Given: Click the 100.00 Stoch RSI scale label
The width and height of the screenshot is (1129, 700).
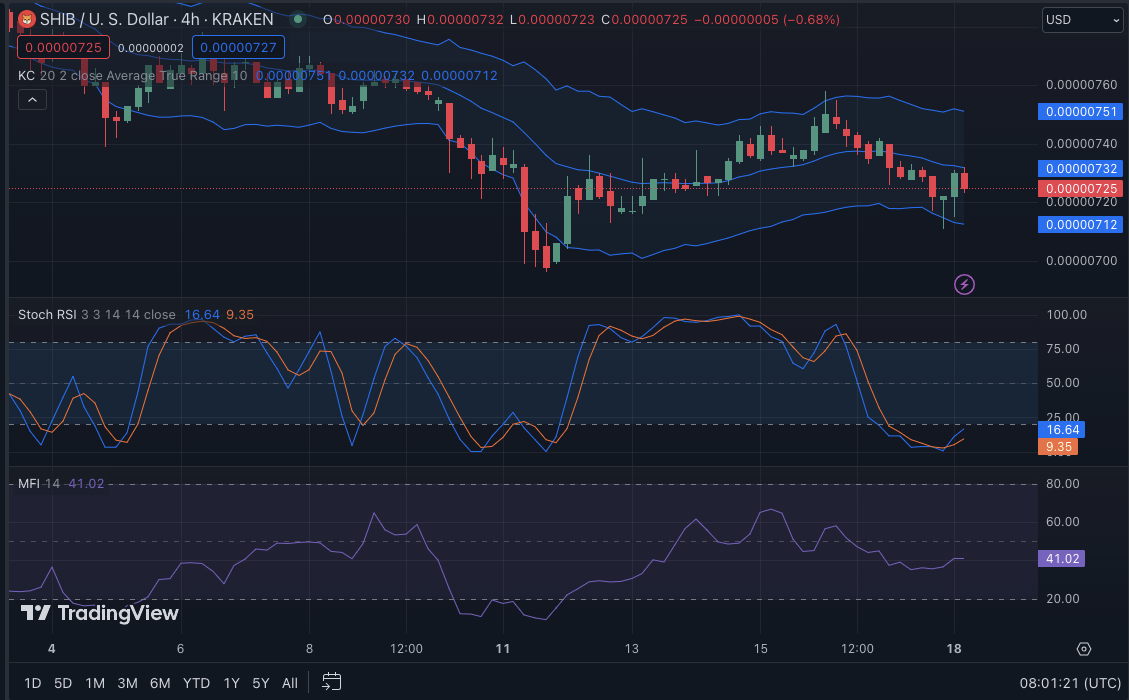Looking at the screenshot, I should click(1066, 315).
